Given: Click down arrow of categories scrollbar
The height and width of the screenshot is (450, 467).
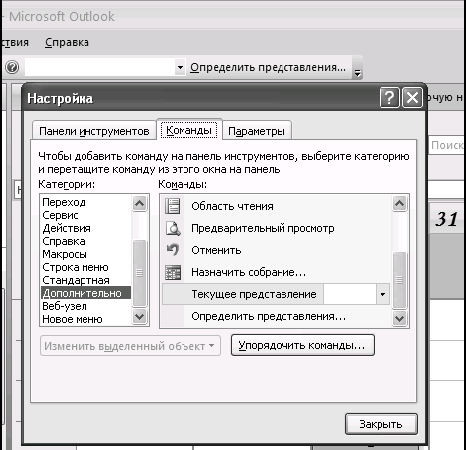Looking at the screenshot, I should click(x=139, y=316).
